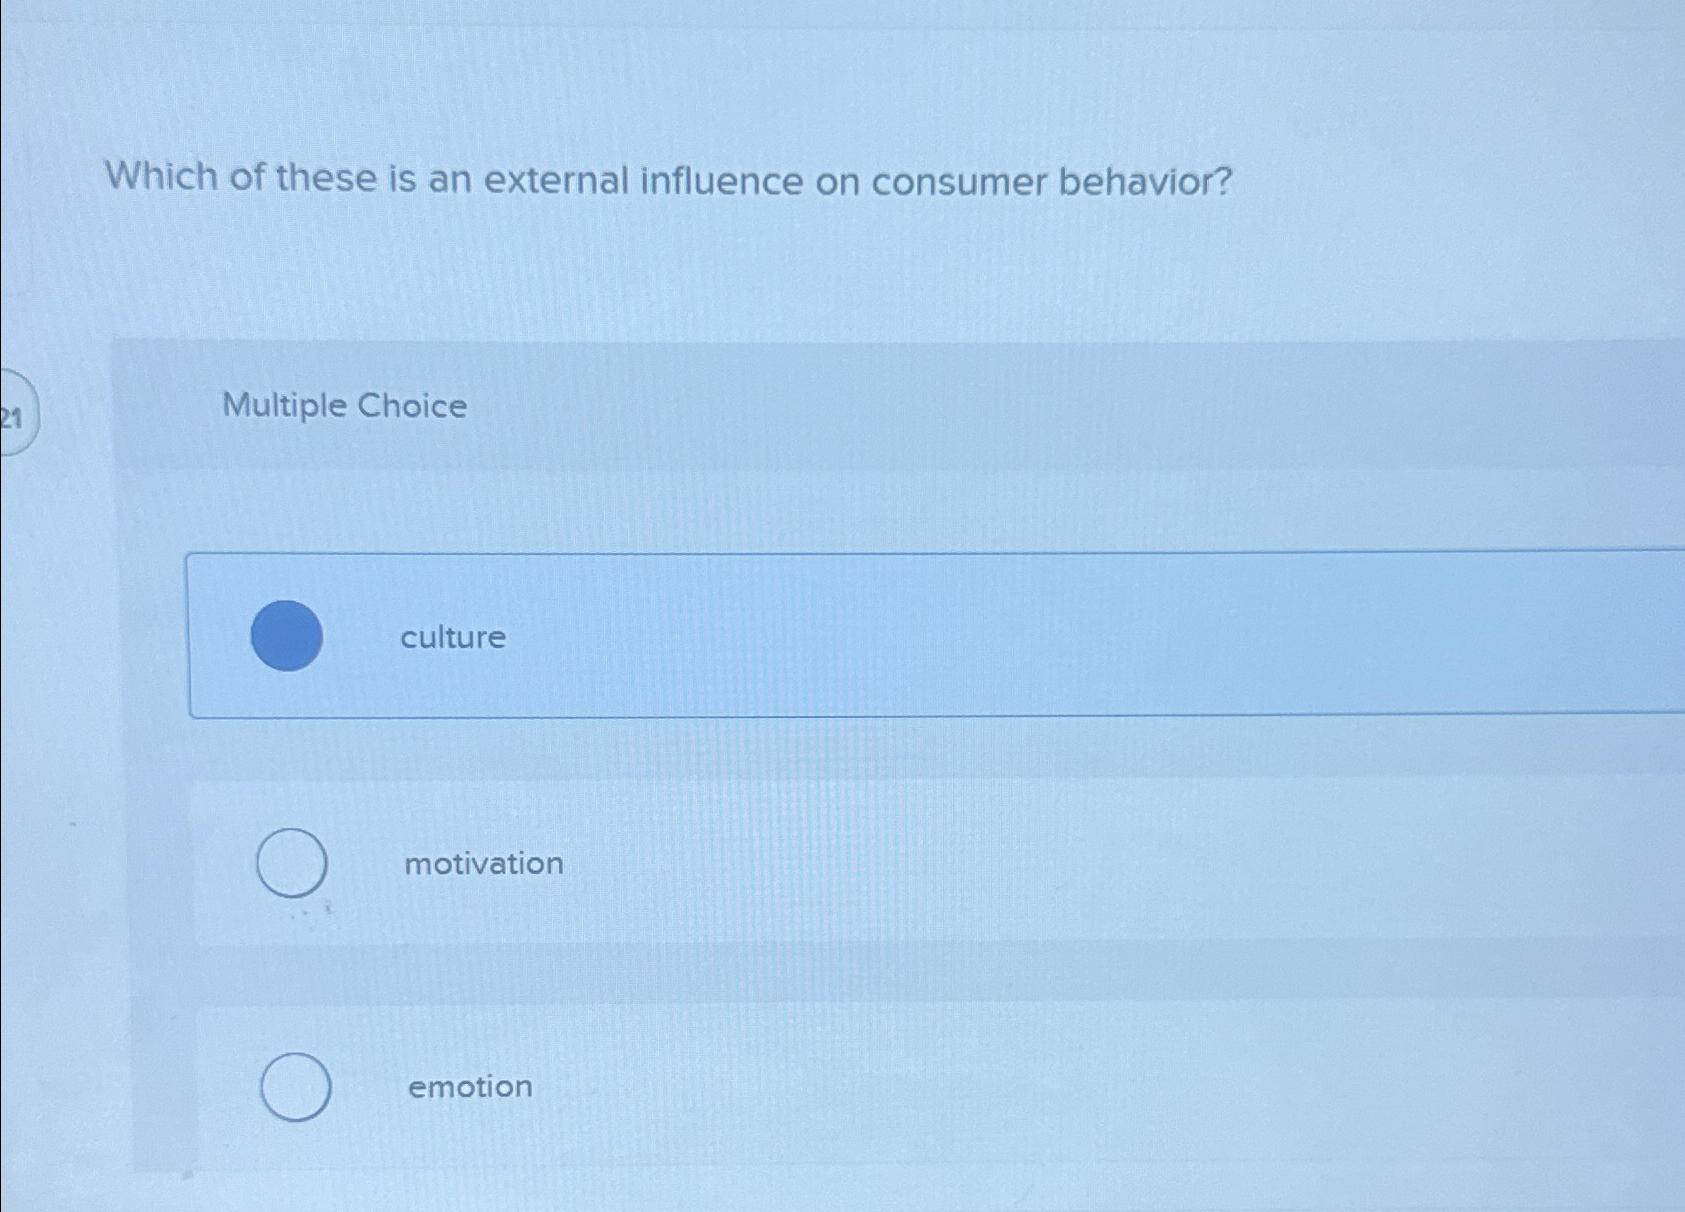Click the empty circle beside emotion
The image size is (1685, 1212).
[x=295, y=1088]
